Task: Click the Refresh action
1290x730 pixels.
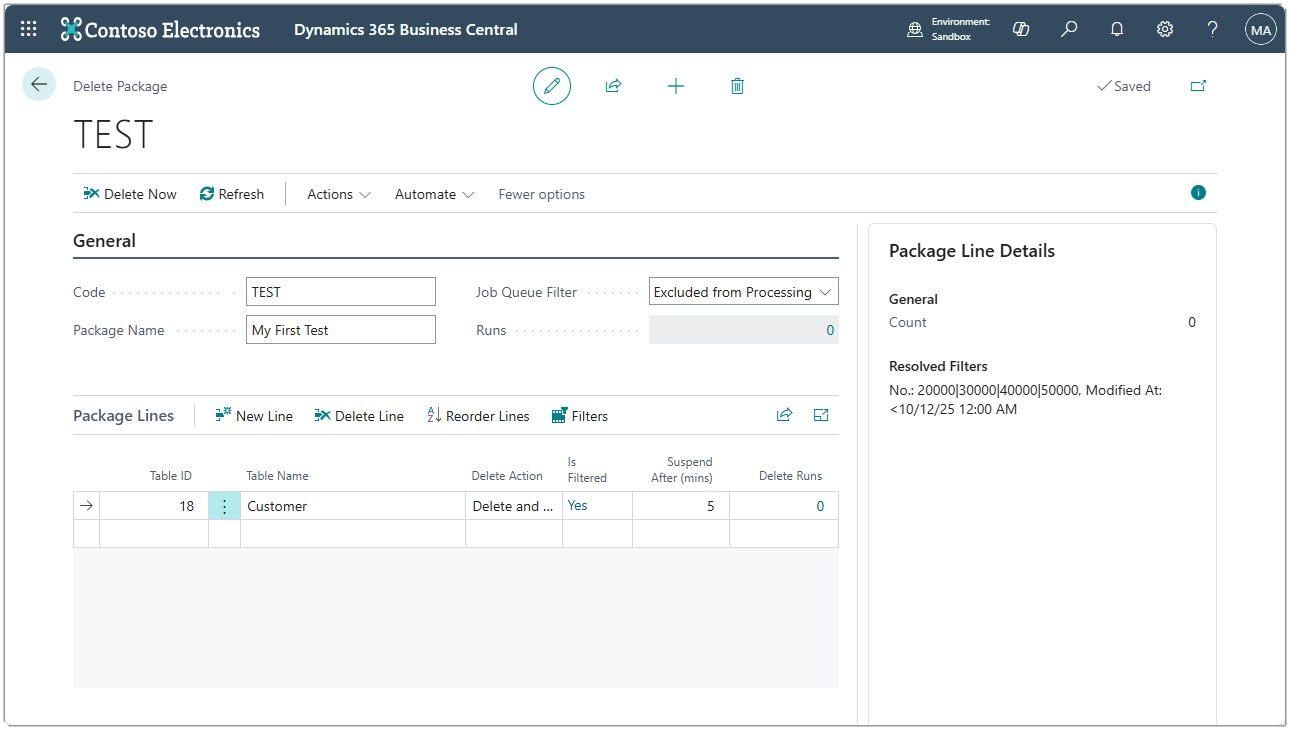Action: click(x=232, y=194)
